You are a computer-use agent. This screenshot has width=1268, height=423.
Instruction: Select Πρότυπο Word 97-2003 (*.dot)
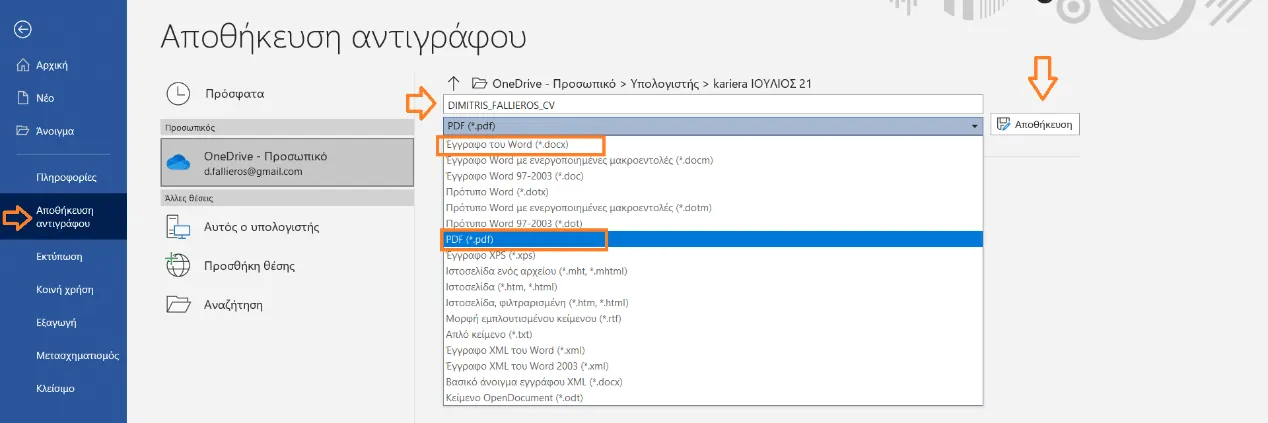[x=713, y=223]
